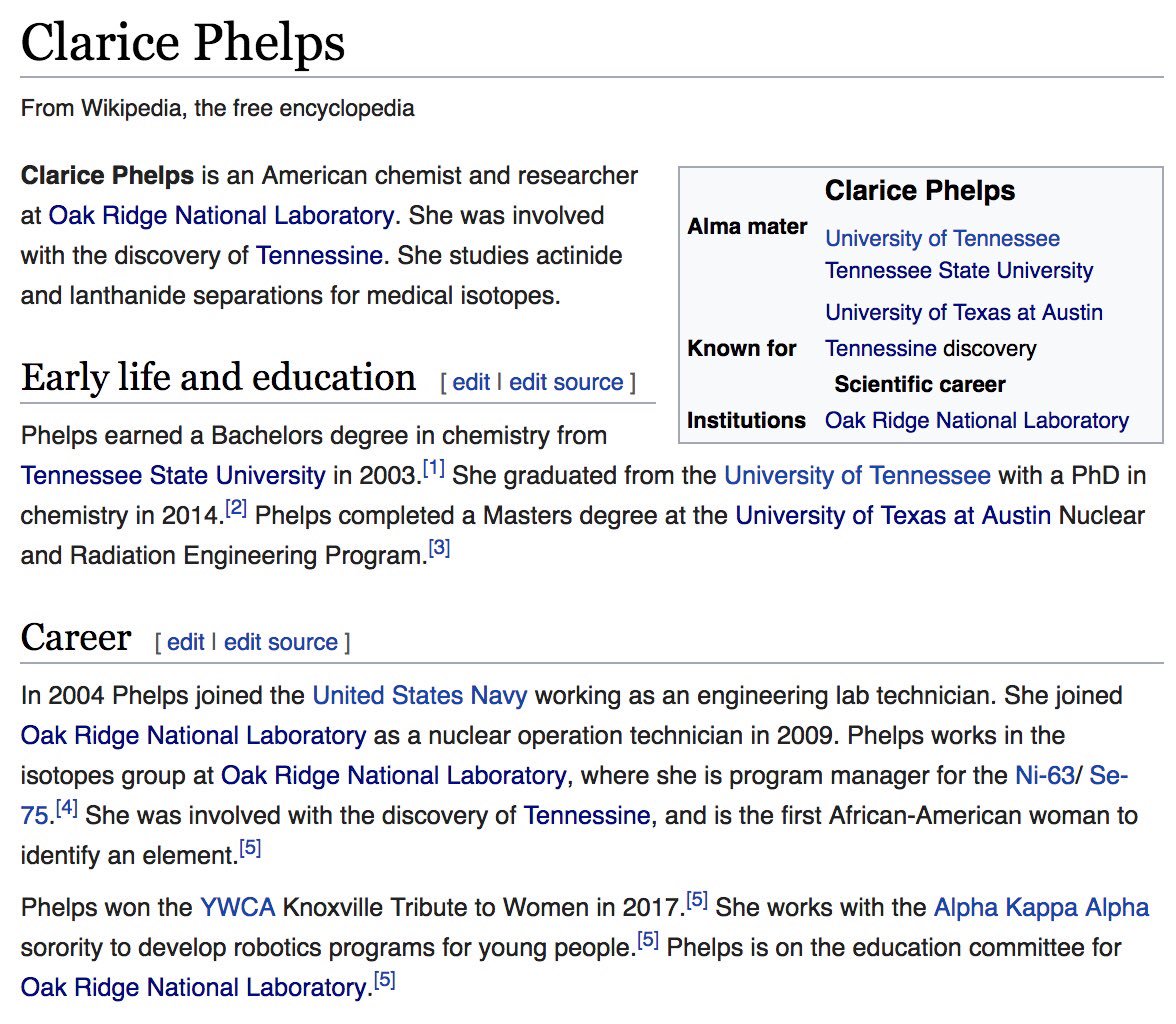
Task: Click Tennessine link in Known for row
Action: pos(881,348)
